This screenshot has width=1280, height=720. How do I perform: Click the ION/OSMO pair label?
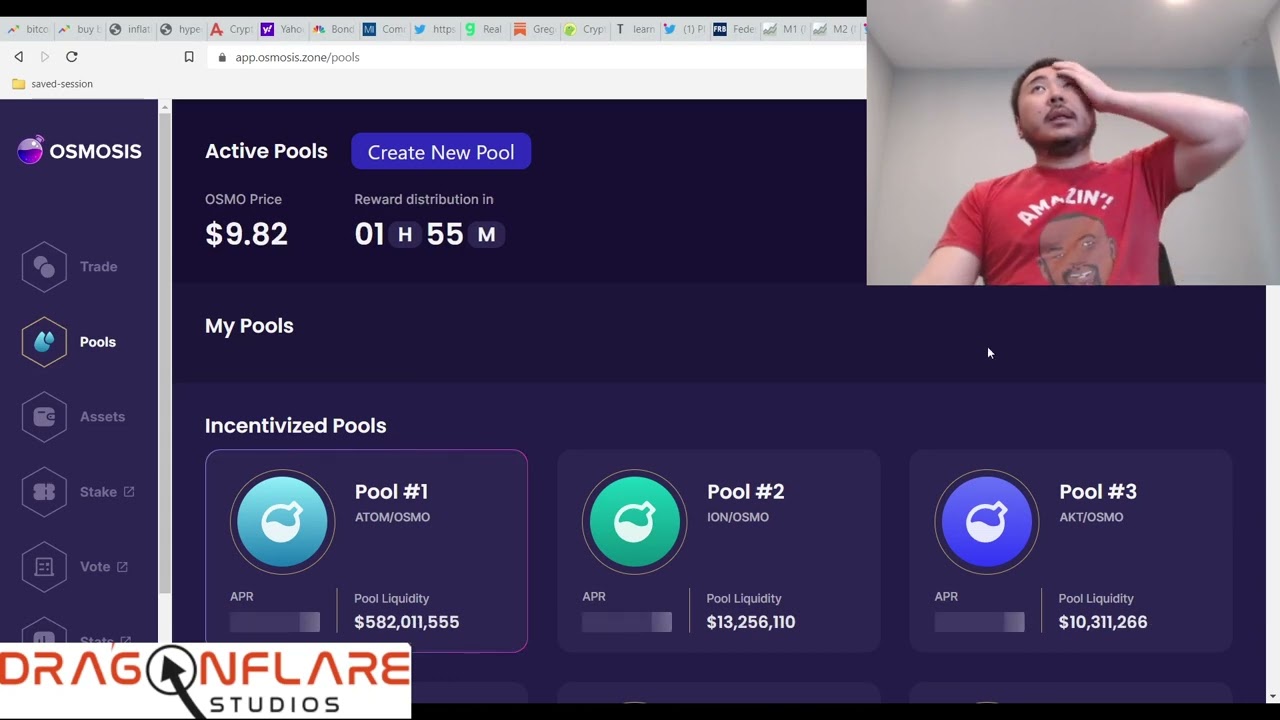[737, 517]
